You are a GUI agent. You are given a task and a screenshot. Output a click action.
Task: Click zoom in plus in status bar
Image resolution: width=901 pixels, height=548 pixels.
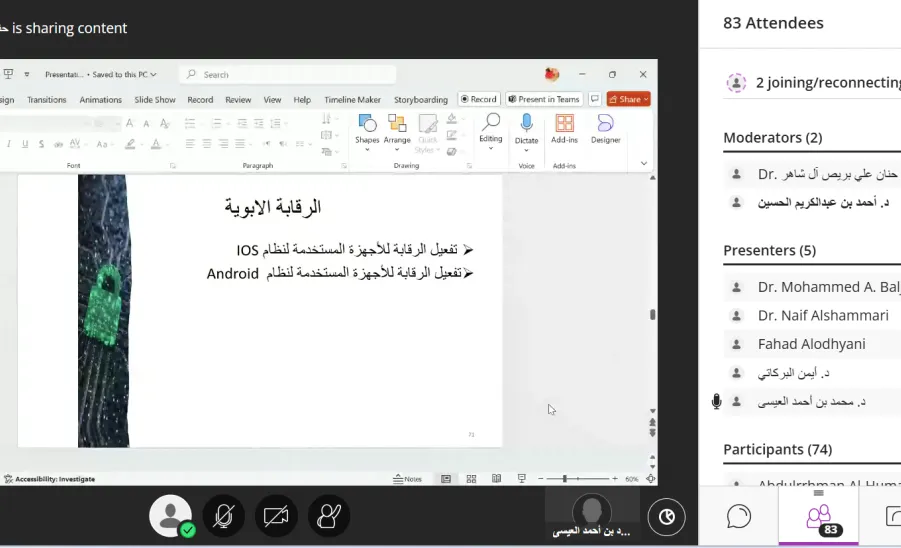tap(615, 478)
